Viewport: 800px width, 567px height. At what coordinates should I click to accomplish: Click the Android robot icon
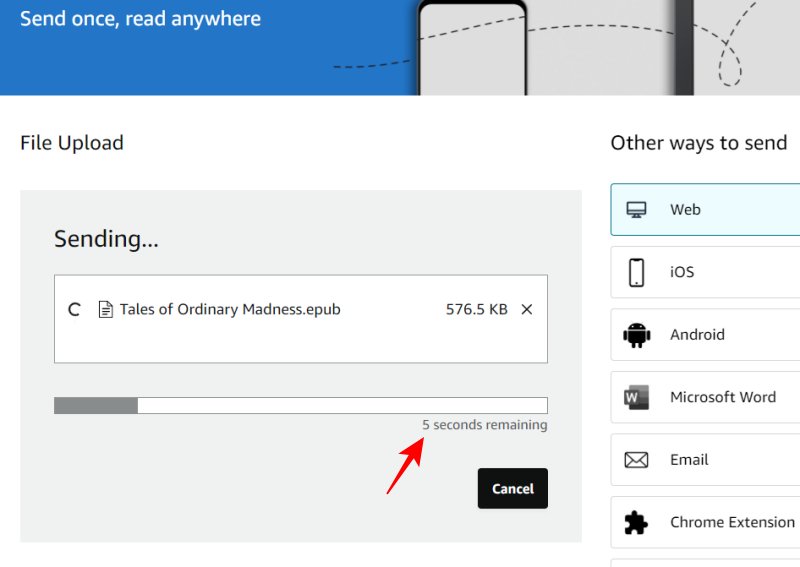(x=637, y=335)
